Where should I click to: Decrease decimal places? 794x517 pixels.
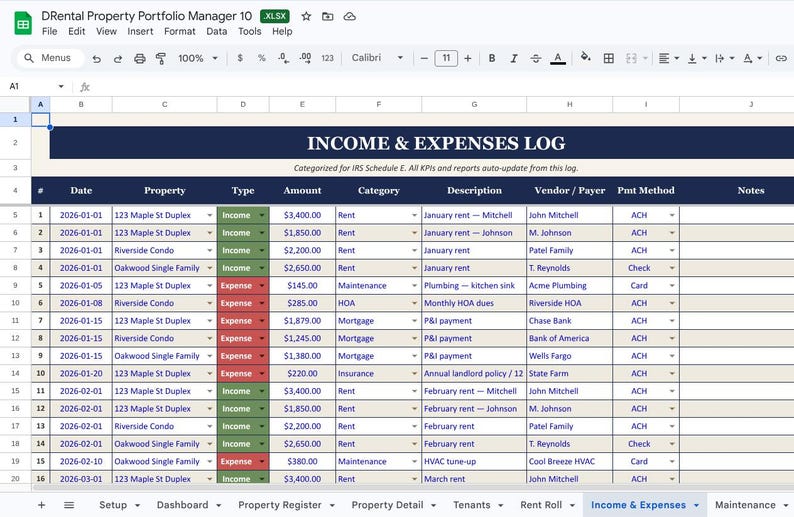(284, 58)
